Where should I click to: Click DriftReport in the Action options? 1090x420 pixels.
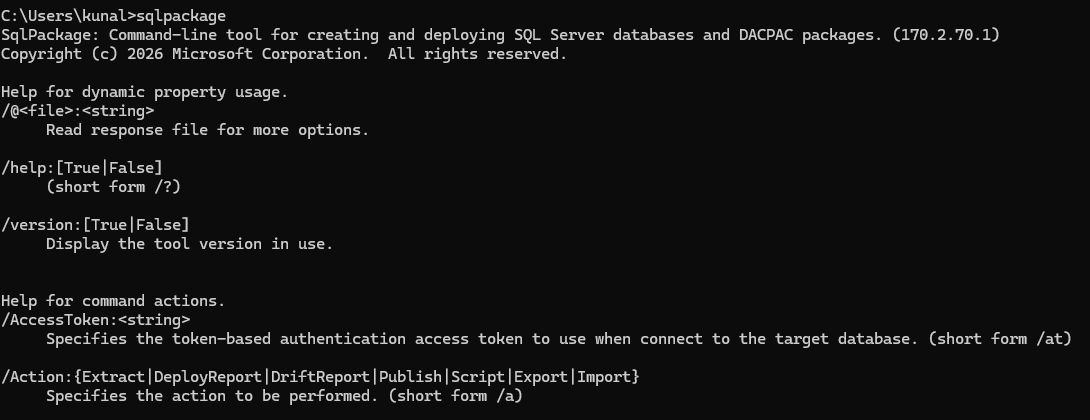coord(320,377)
